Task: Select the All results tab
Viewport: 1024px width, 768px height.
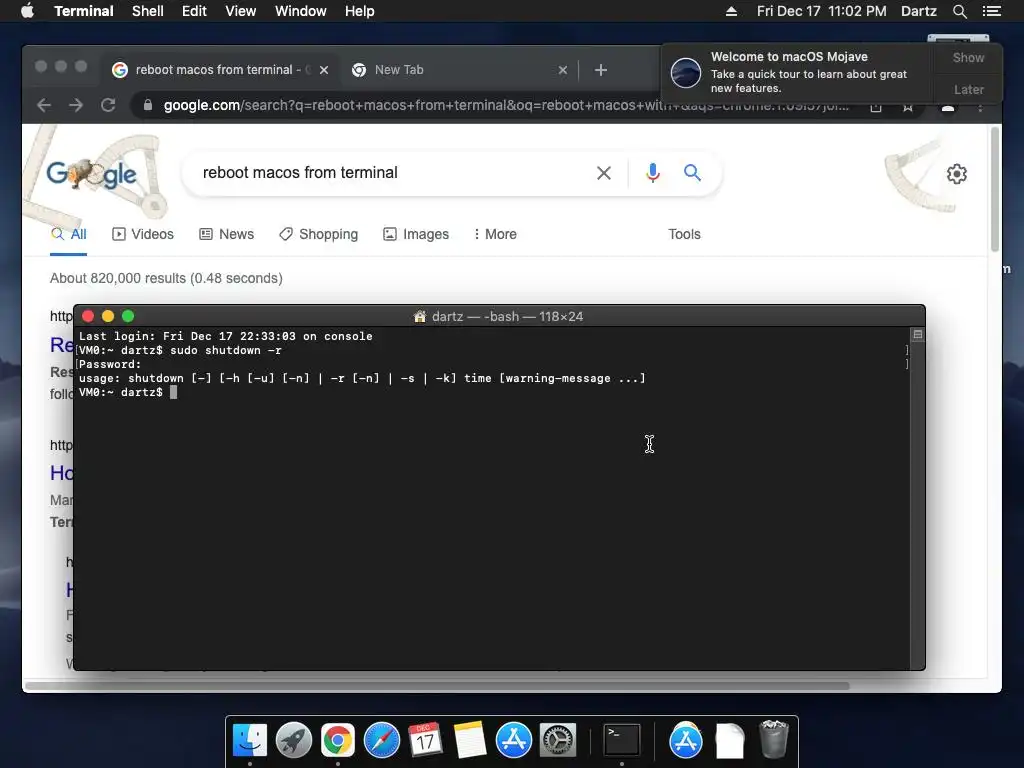Action: (69, 234)
